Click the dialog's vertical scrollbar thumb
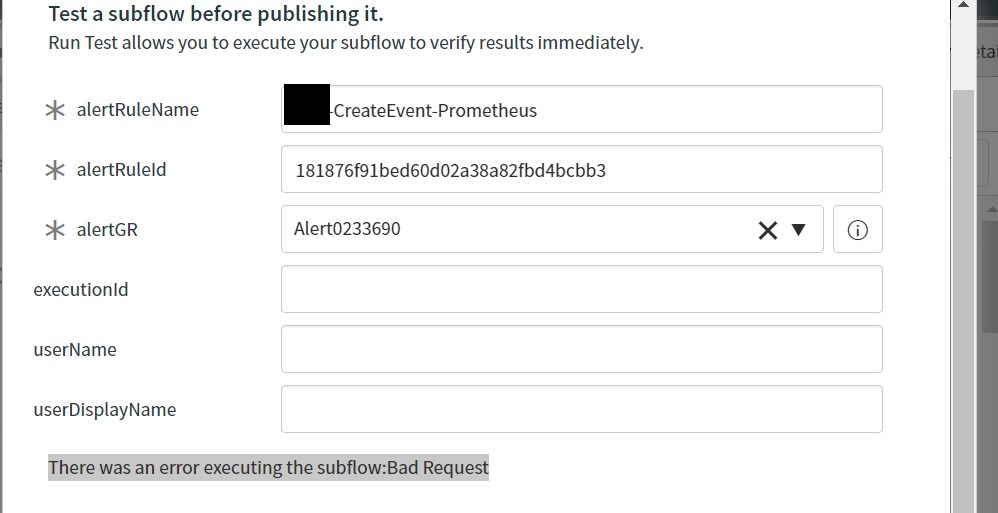This screenshot has width=998, height=513. [963, 299]
